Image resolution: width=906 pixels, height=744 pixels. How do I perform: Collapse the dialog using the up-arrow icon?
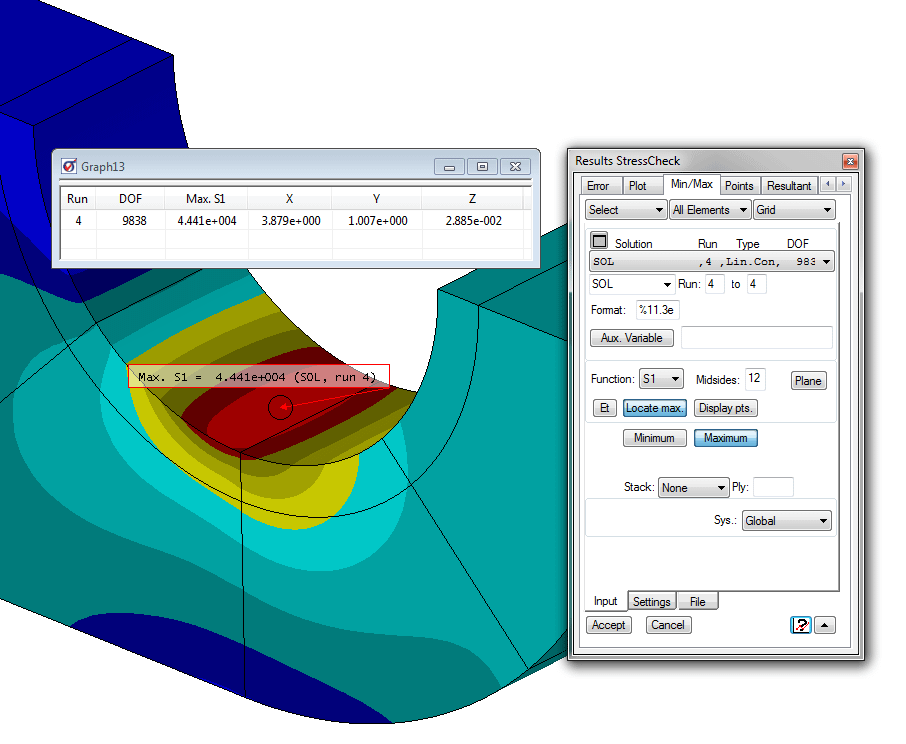coord(825,625)
